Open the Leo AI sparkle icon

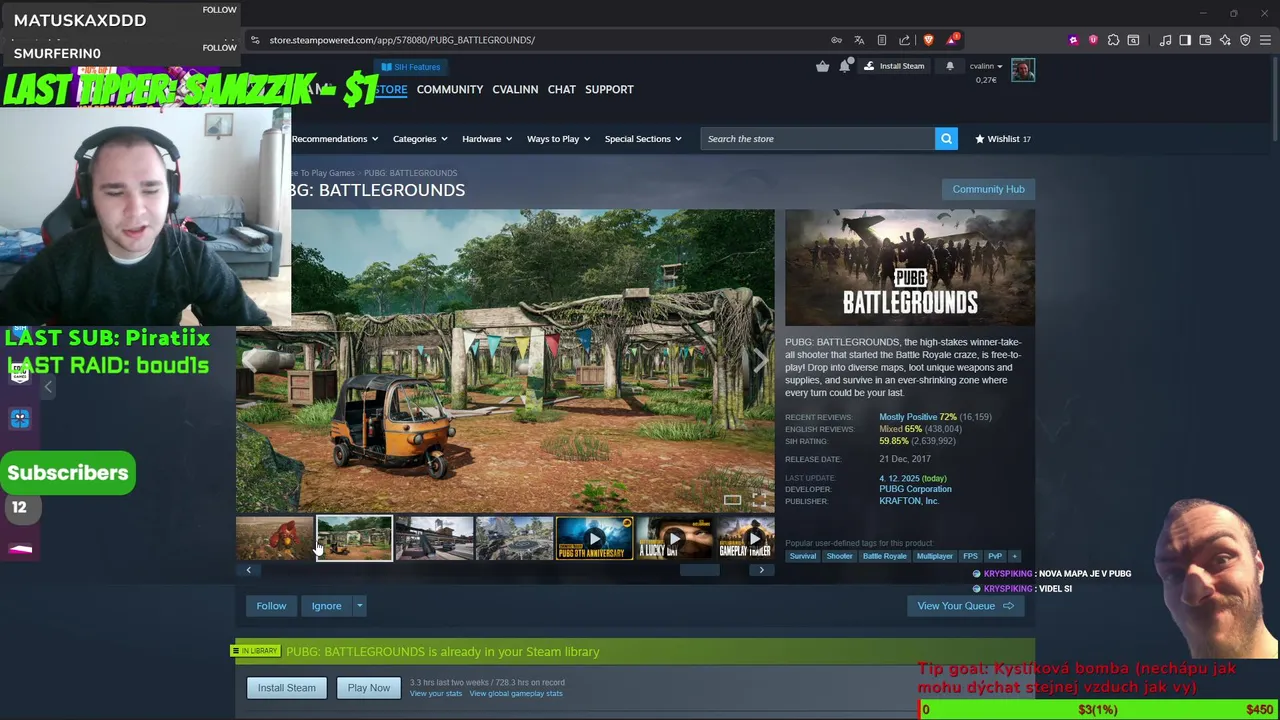point(1225,40)
